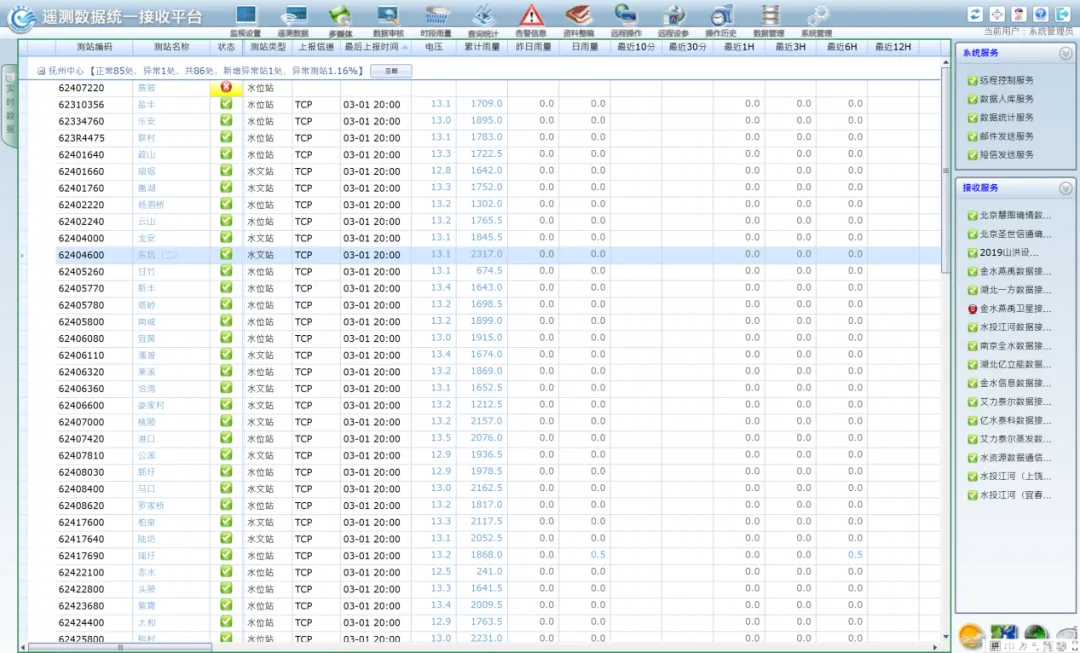The image size is (1080, 653).
Task: Sort by 测站编码 column header
Action: (x=94, y=47)
